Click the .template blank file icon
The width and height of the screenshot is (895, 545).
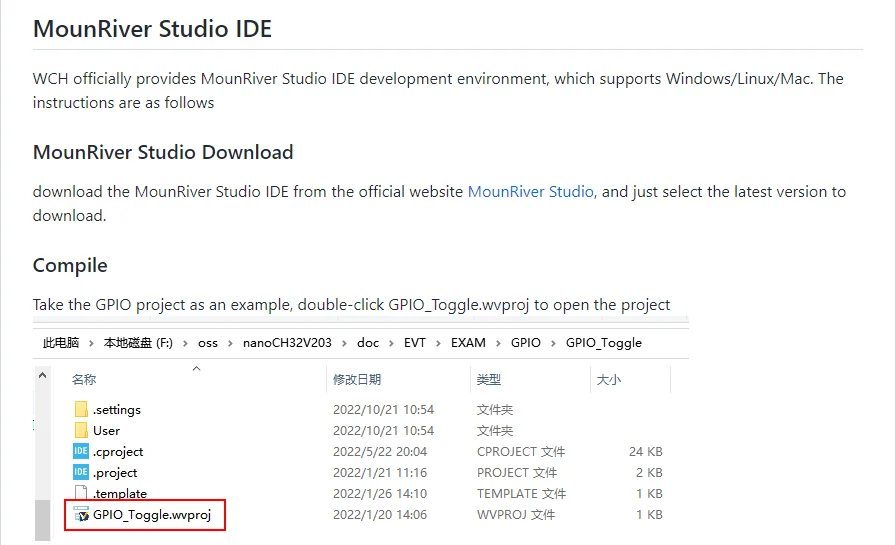pos(81,492)
